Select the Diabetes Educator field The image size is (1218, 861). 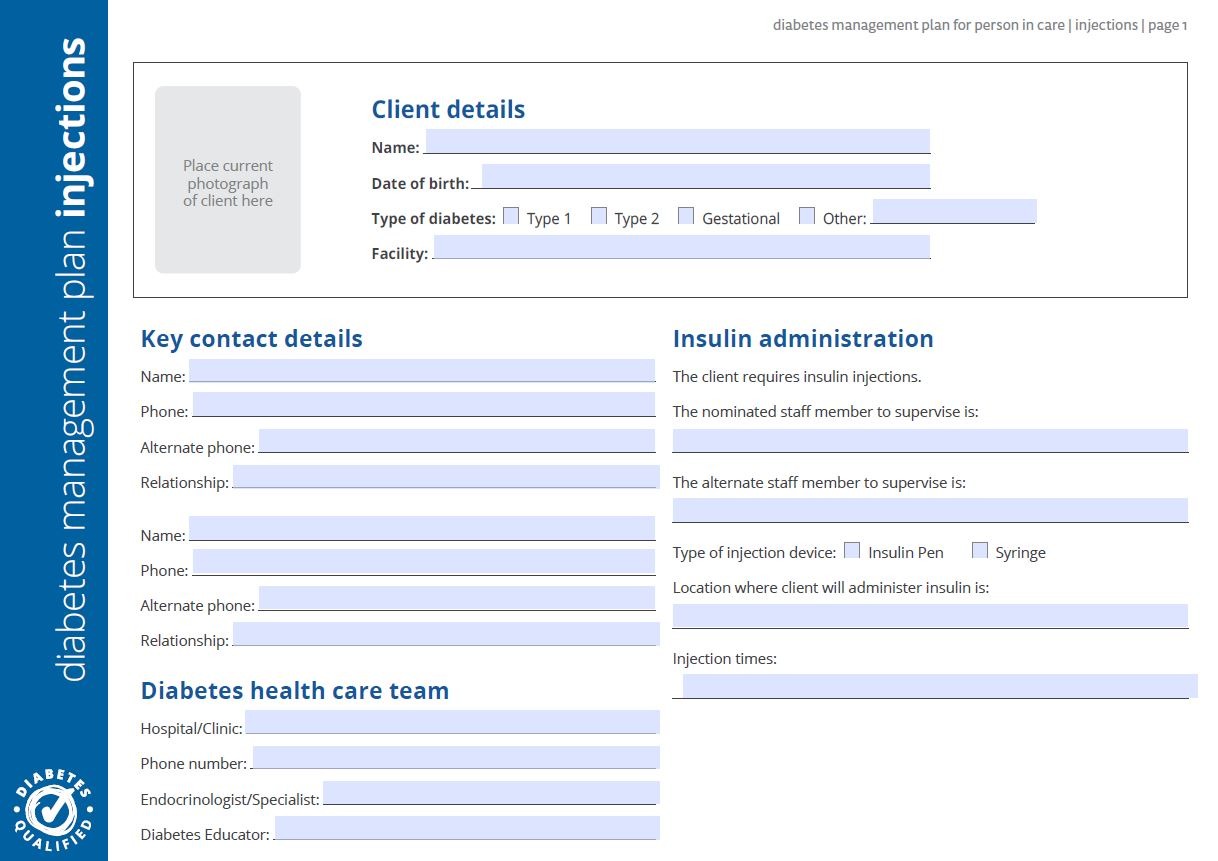(x=466, y=828)
